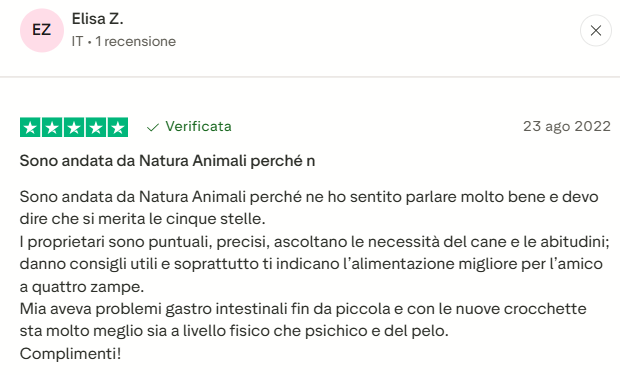Viewport: 620px width, 375px height.
Task: Click the second green rating star
Action: tap(52, 127)
